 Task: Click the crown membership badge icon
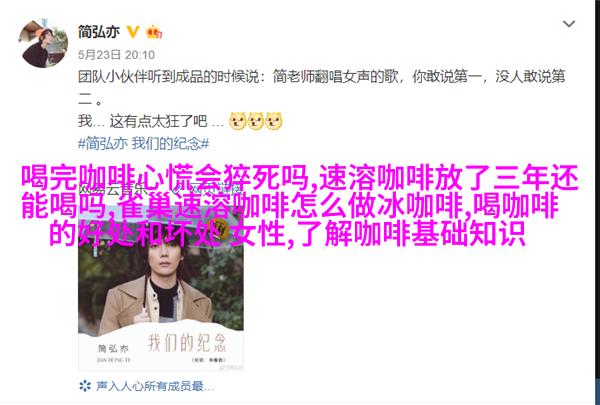point(154,31)
